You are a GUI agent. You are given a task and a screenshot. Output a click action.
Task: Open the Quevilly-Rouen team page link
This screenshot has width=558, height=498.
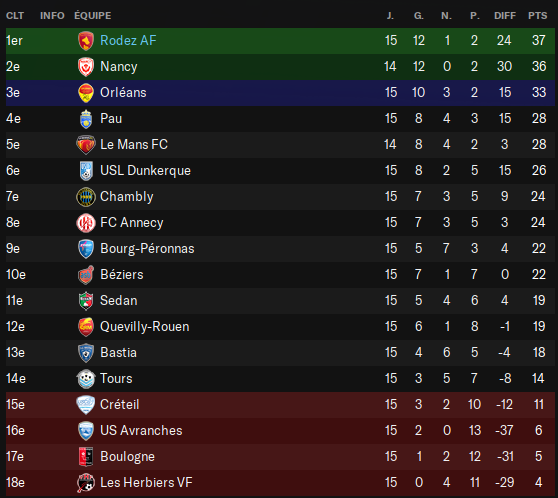coord(144,326)
